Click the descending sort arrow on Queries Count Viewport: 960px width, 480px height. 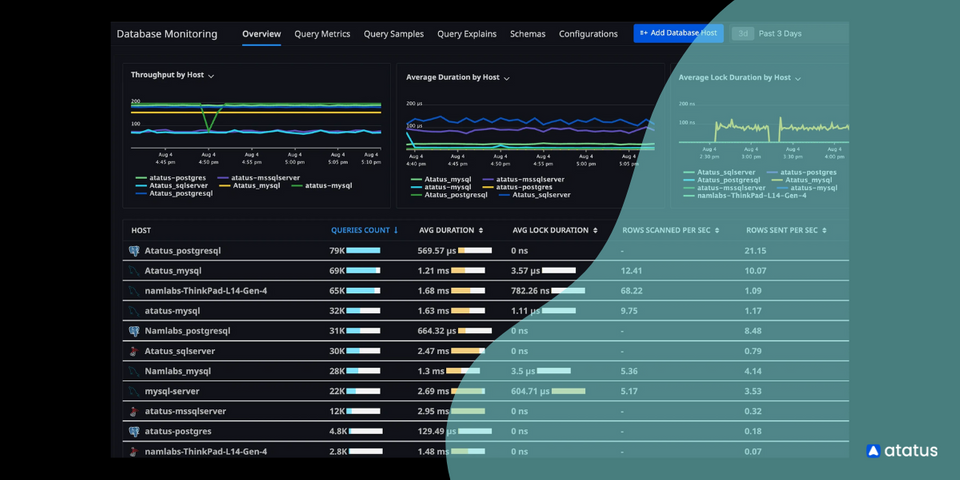(396, 230)
